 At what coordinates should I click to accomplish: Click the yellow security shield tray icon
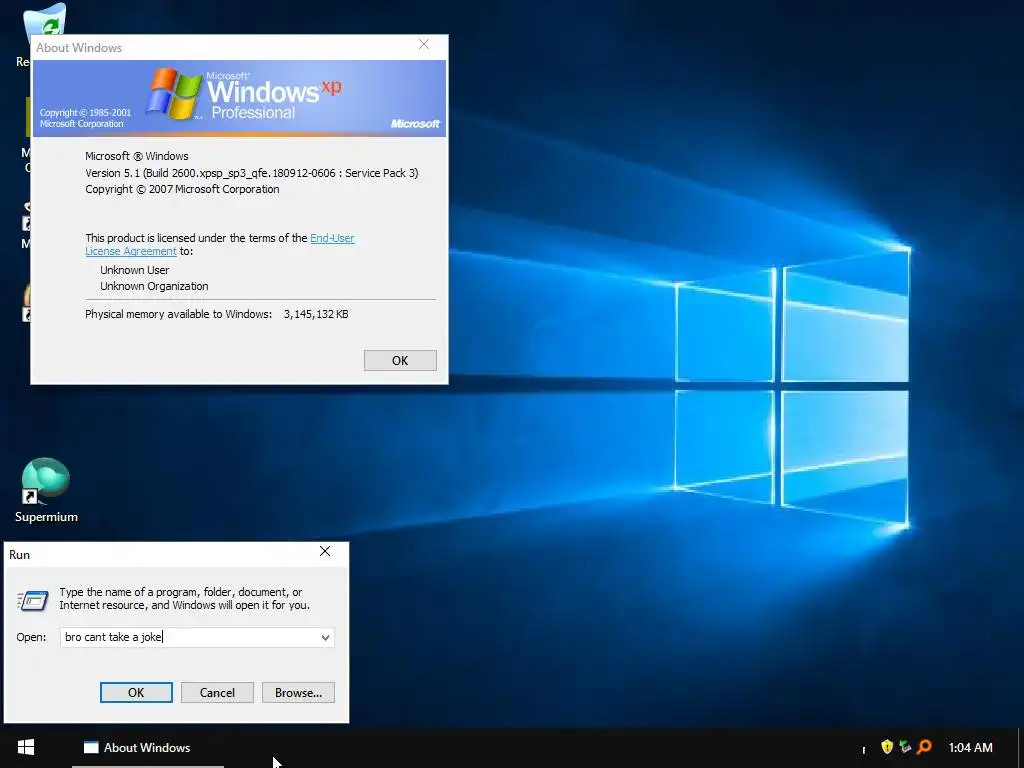[887, 746]
